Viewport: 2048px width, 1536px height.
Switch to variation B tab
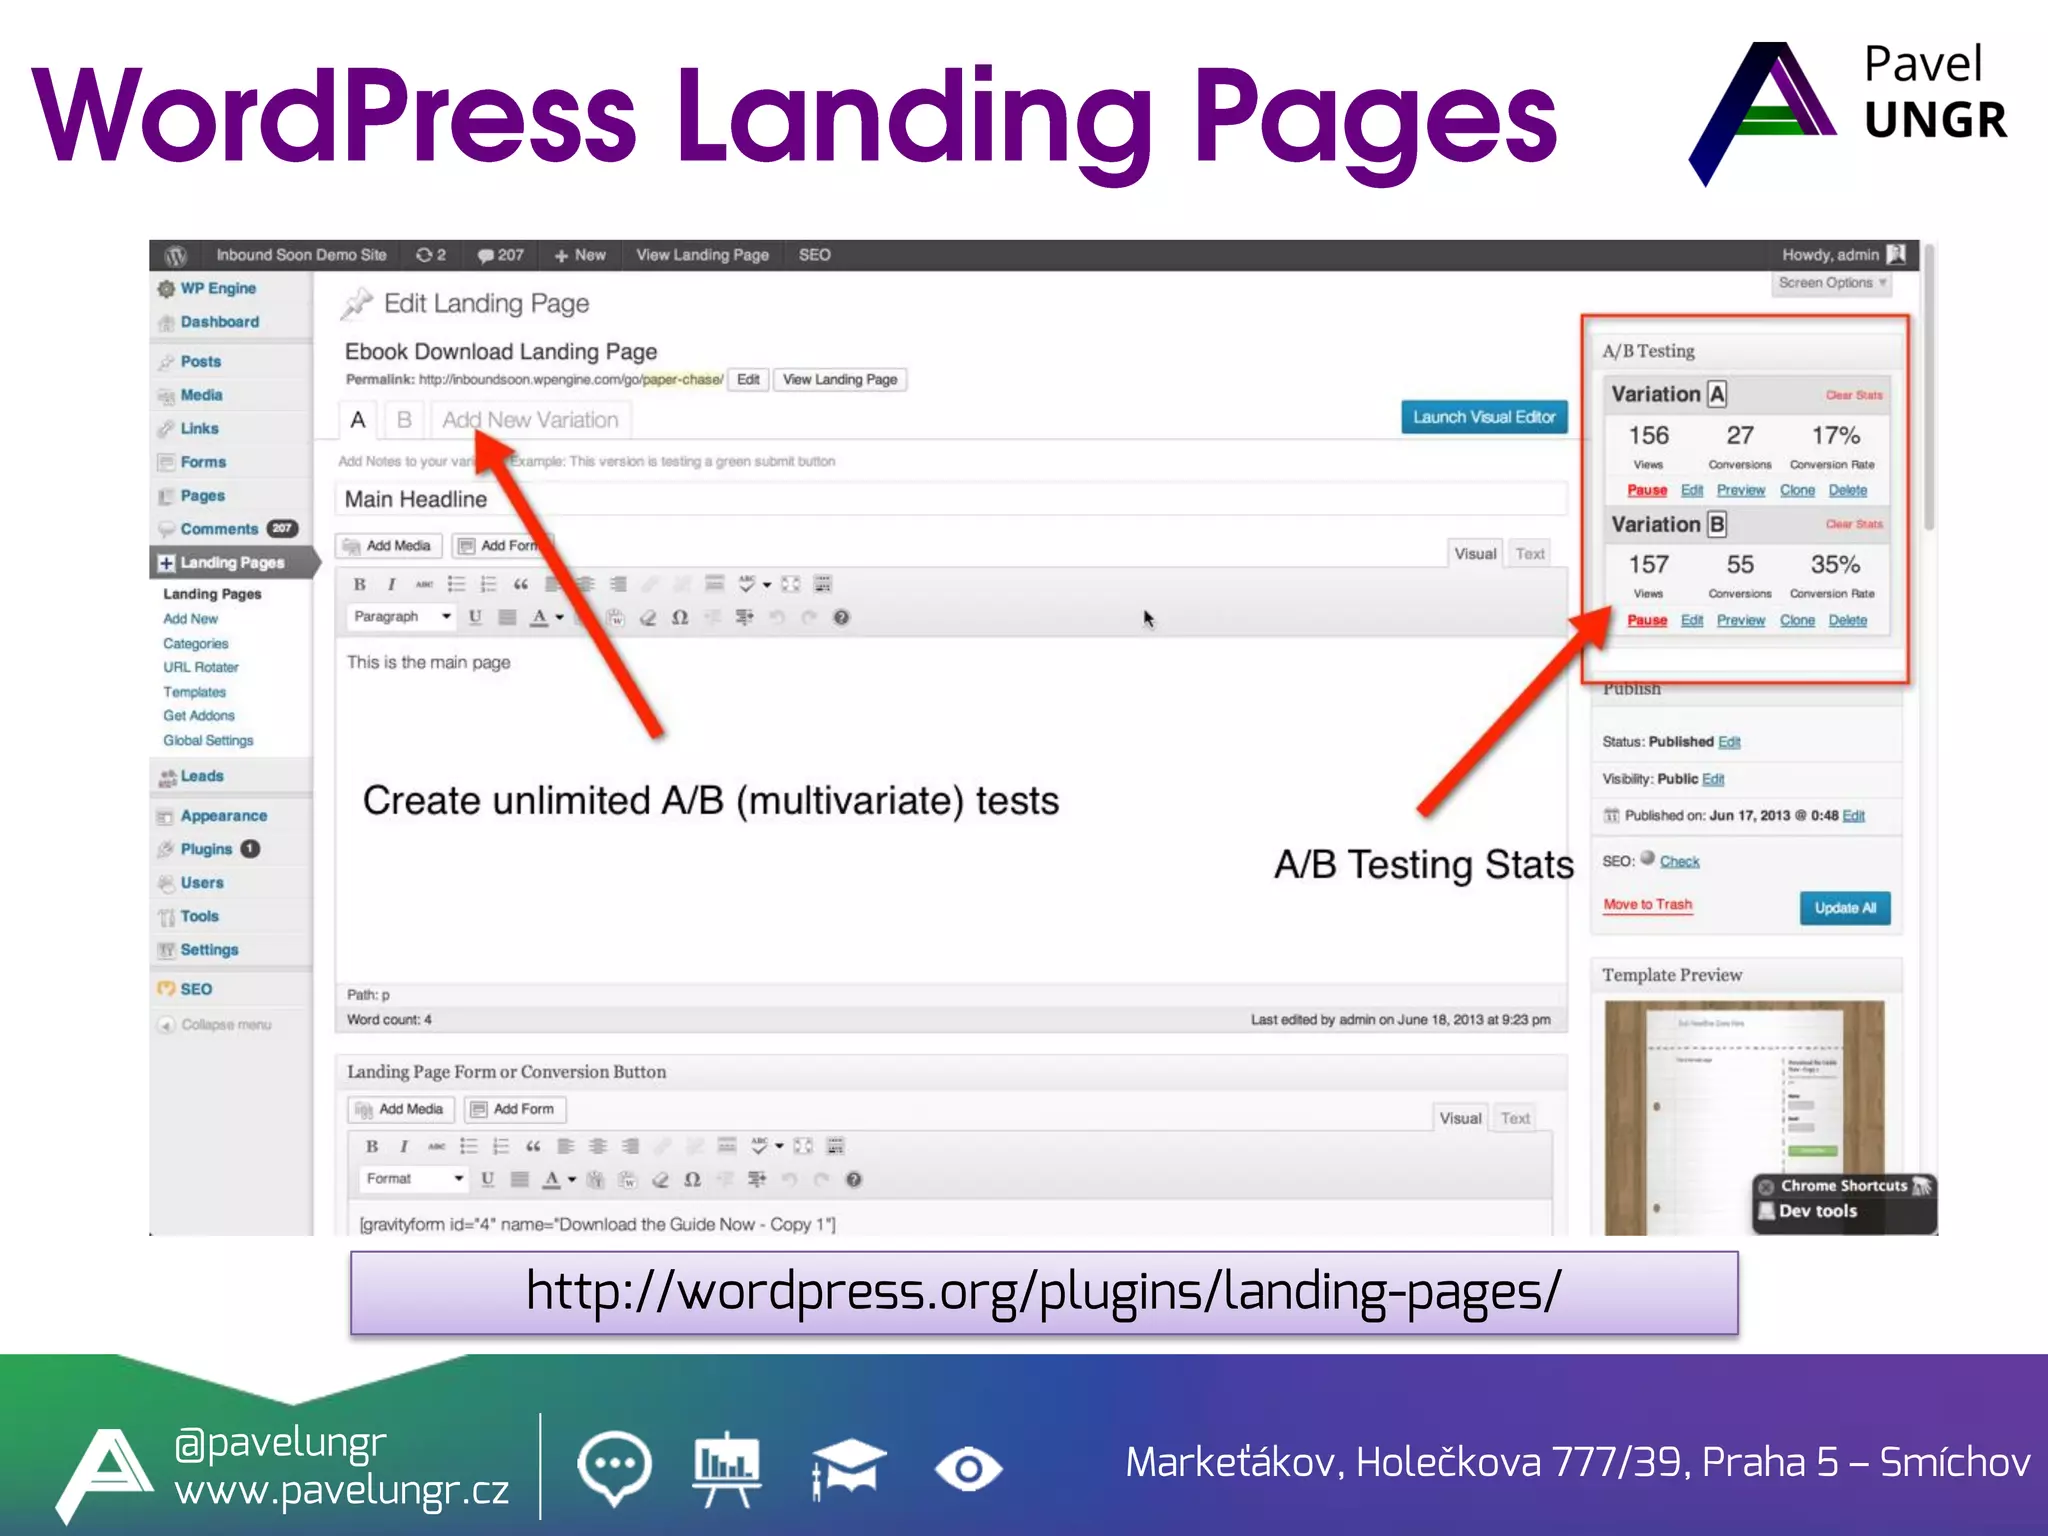click(x=404, y=420)
